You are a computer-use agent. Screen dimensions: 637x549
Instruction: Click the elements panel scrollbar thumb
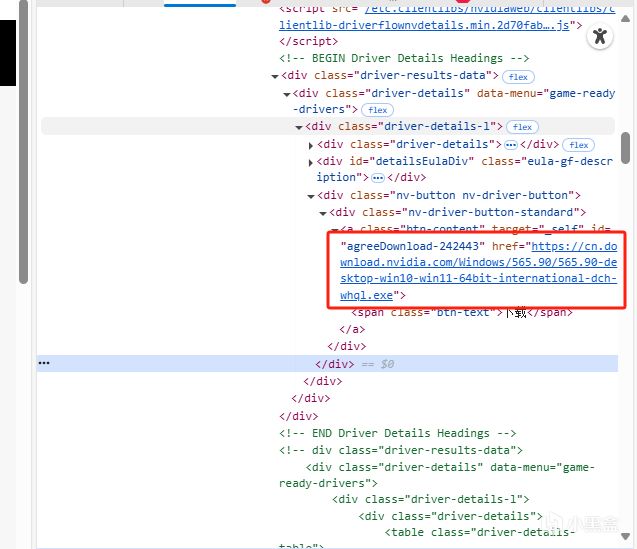[625, 148]
